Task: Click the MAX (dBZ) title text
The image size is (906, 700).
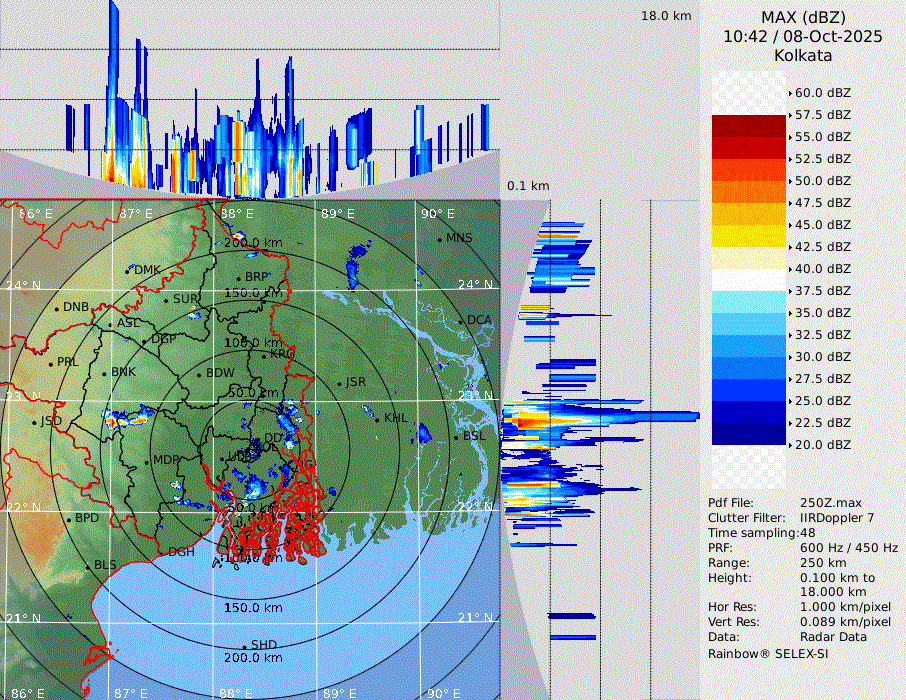Action: (802, 17)
